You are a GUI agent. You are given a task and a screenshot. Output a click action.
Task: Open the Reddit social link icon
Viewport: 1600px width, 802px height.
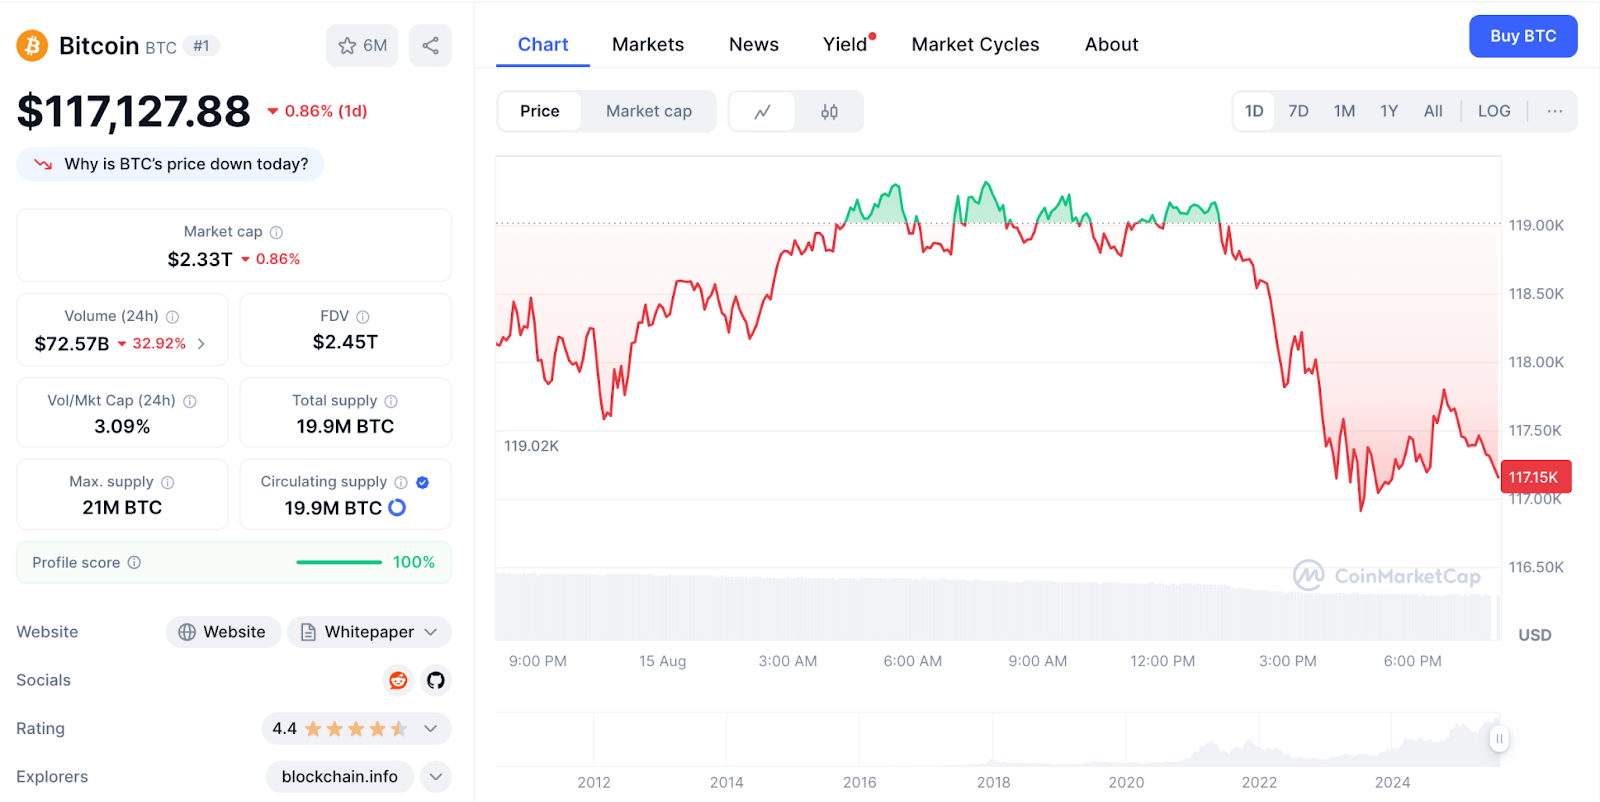398,680
